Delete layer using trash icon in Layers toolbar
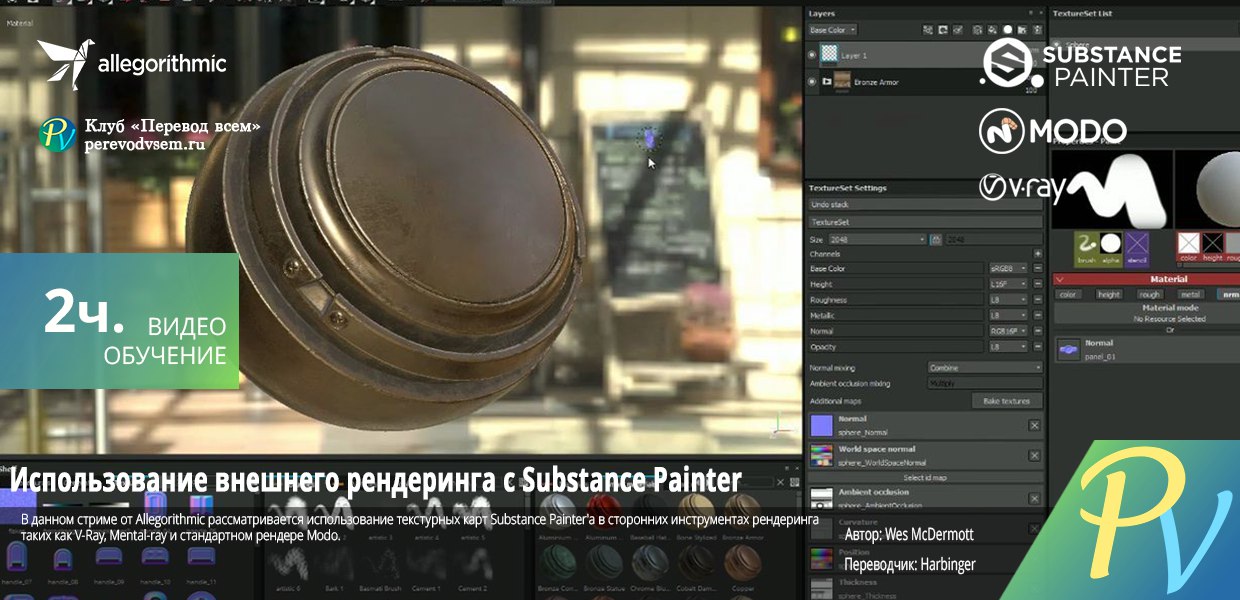1240x600 pixels. [x=1038, y=30]
